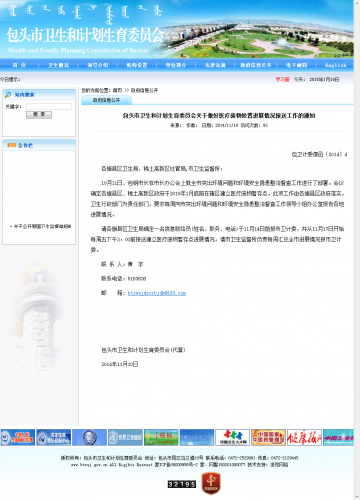This screenshot has width=360, height=500.
Task: Open the 电子邮箱 navigation item
Action: click(x=296, y=65)
